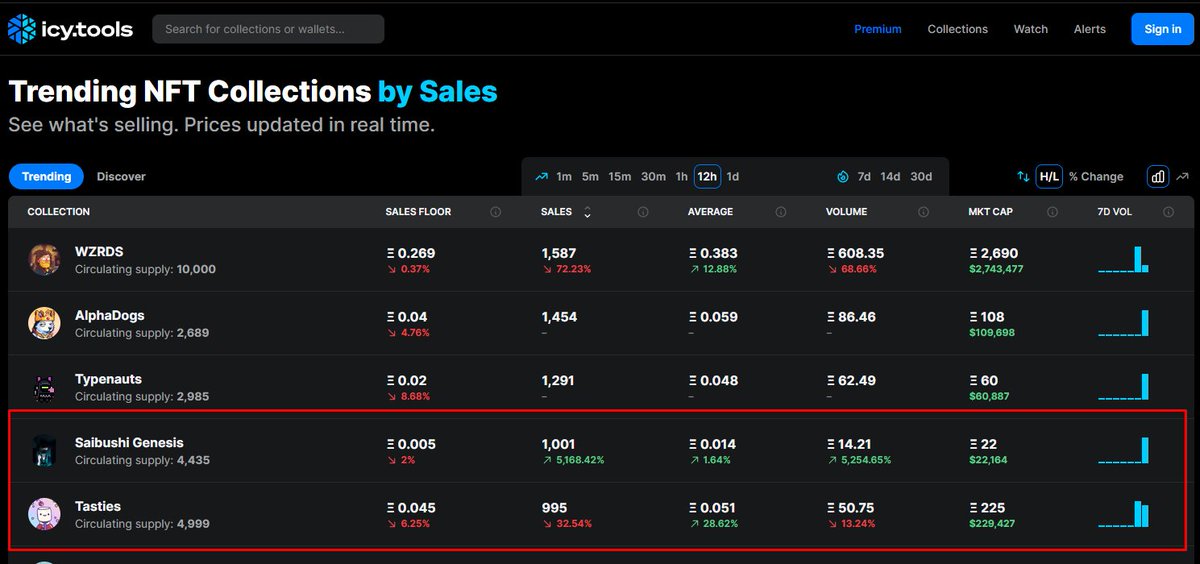Select the 12h time range
Screen dimensions: 1200x564
707,177
